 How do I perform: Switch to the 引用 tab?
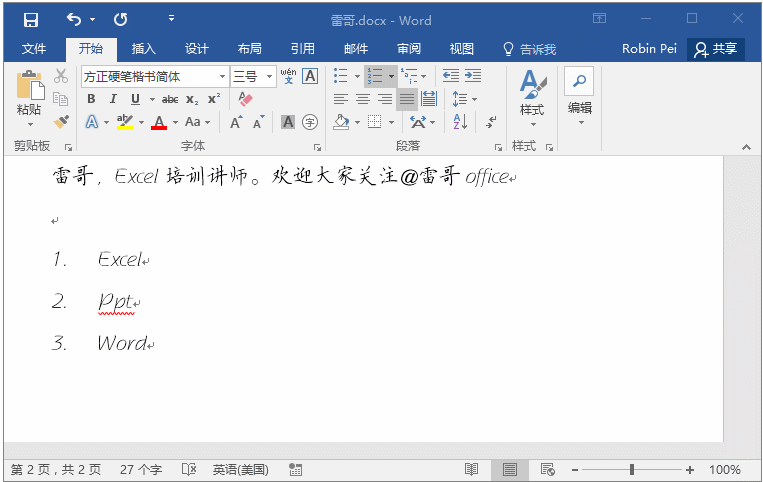[x=303, y=49]
